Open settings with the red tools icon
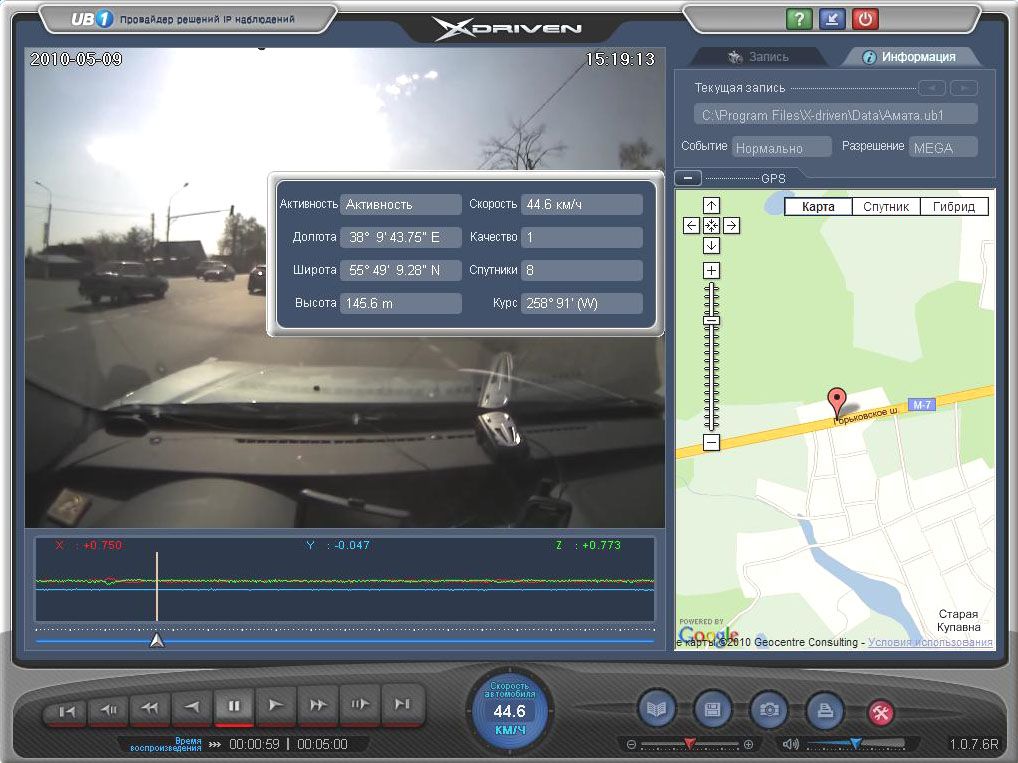The width and height of the screenshot is (1018, 763). click(881, 713)
